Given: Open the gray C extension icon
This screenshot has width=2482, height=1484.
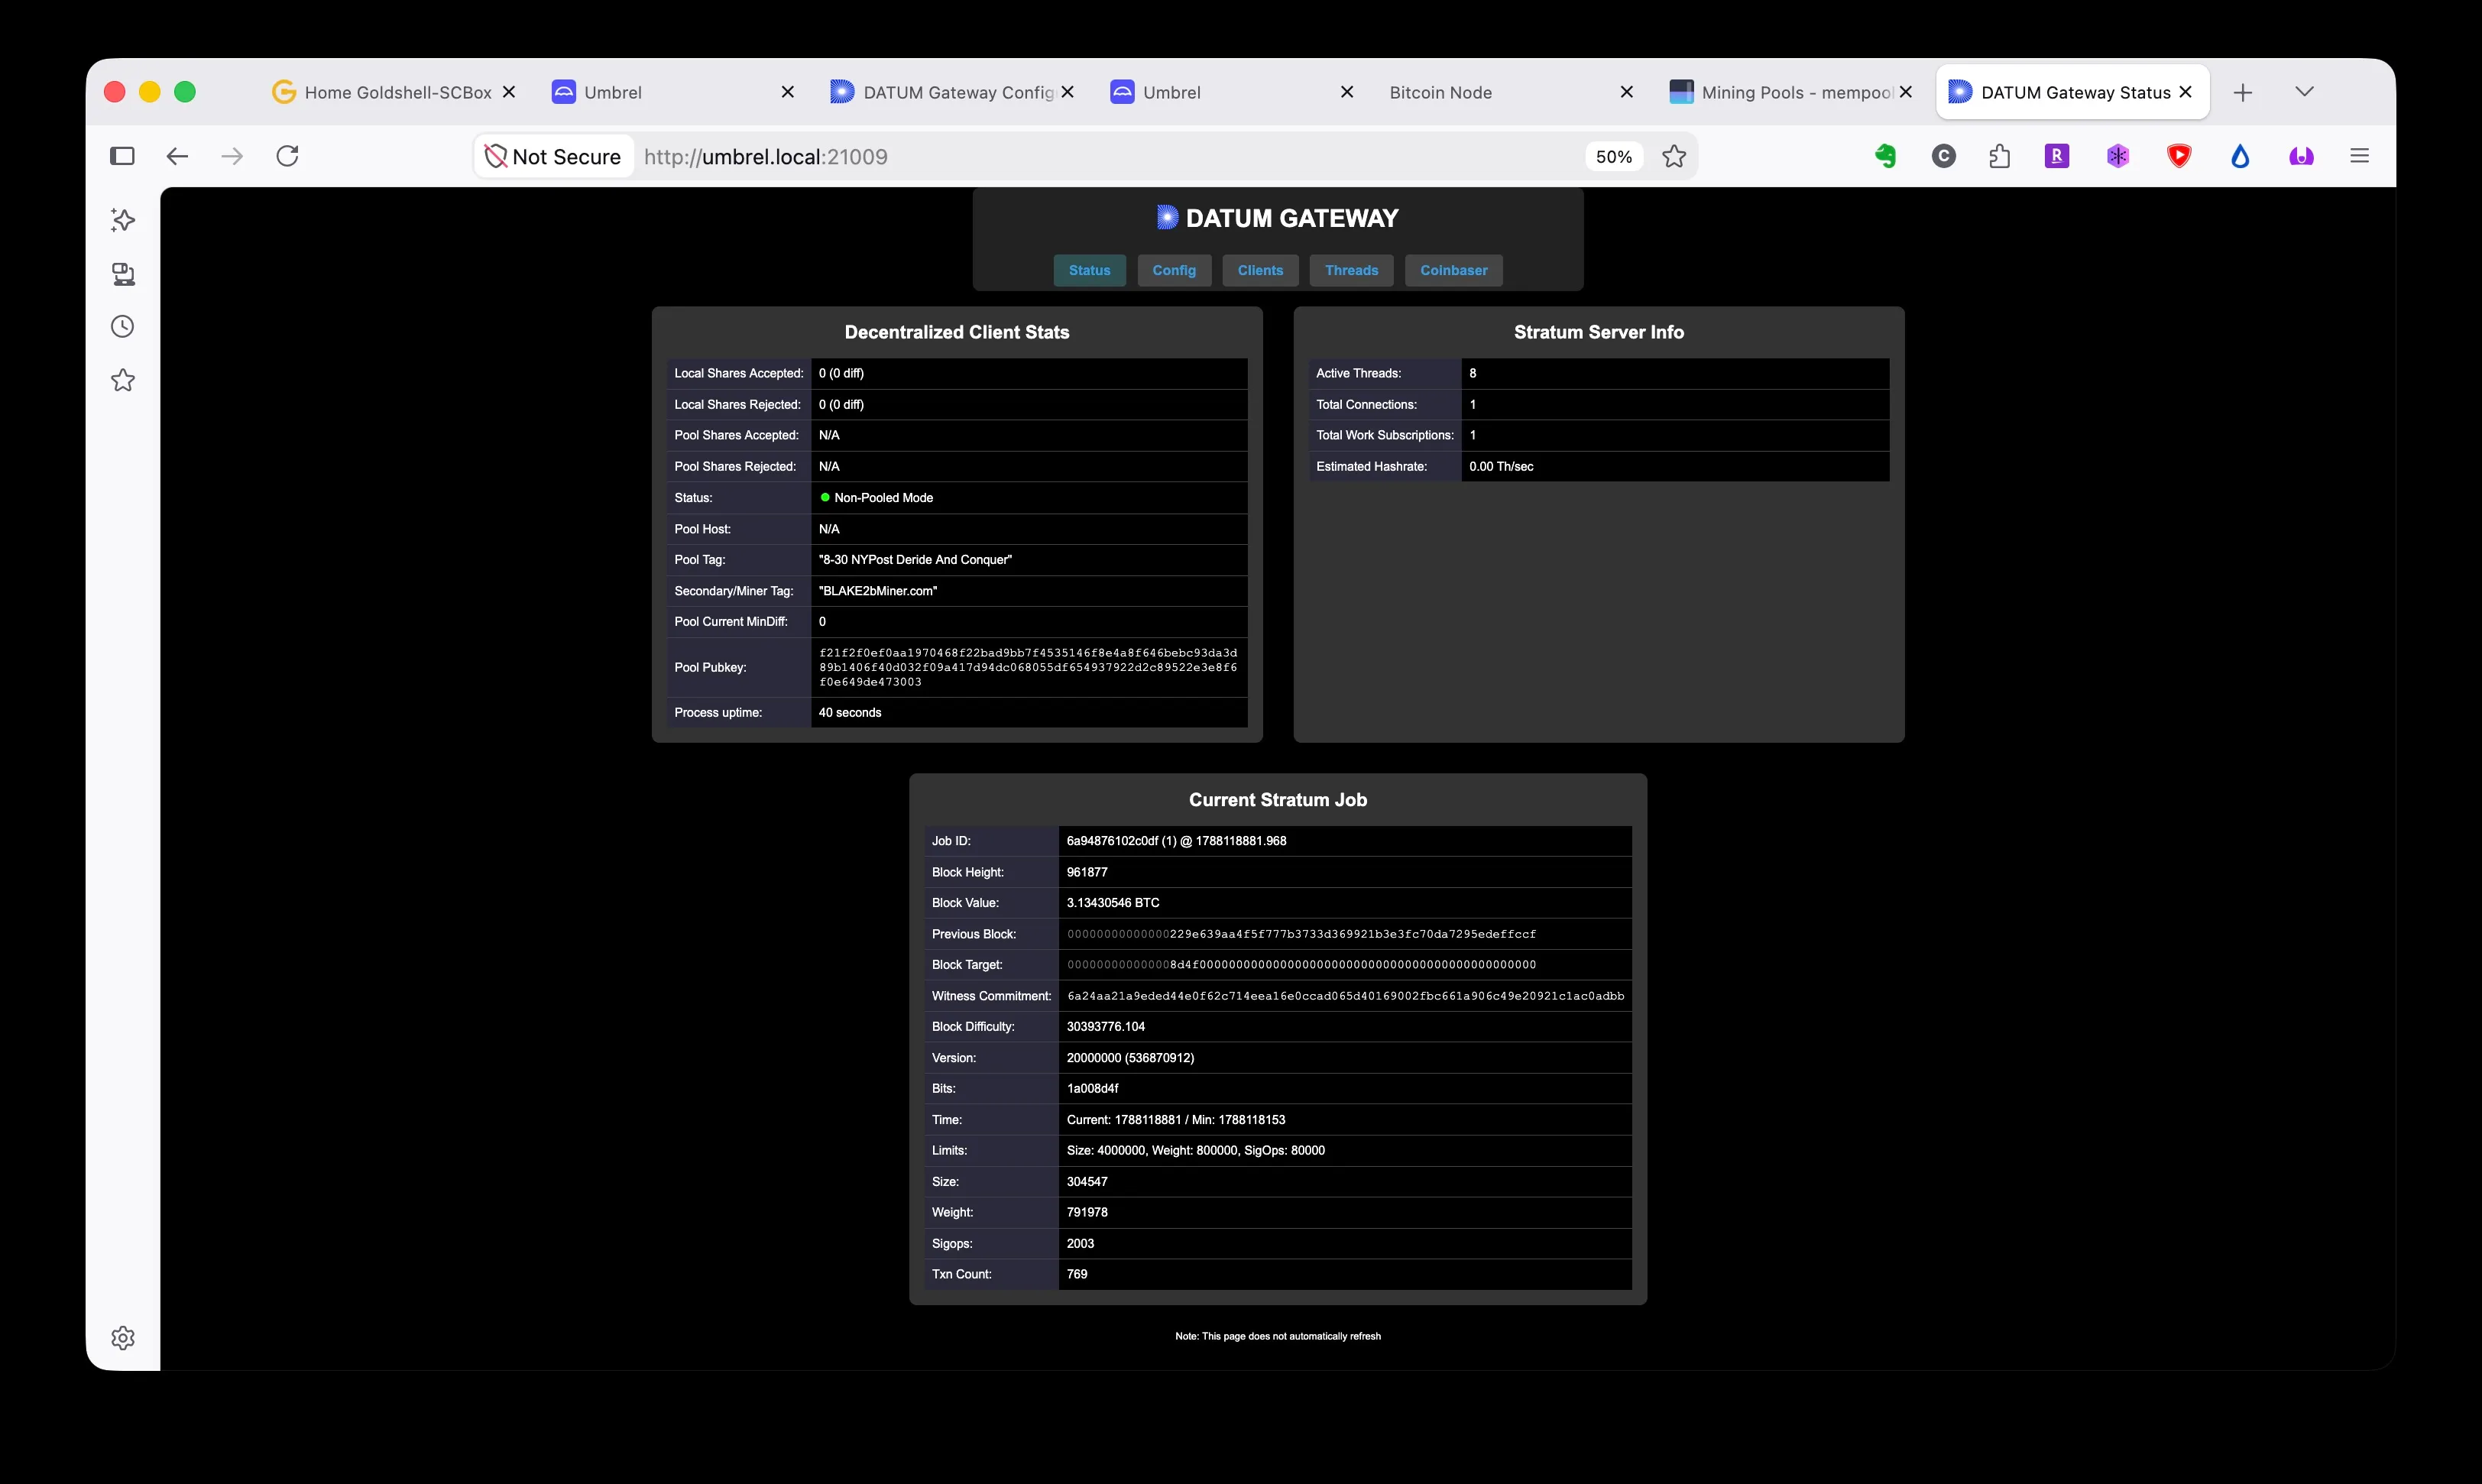Looking at the screenshot, I should (1944, 156).
